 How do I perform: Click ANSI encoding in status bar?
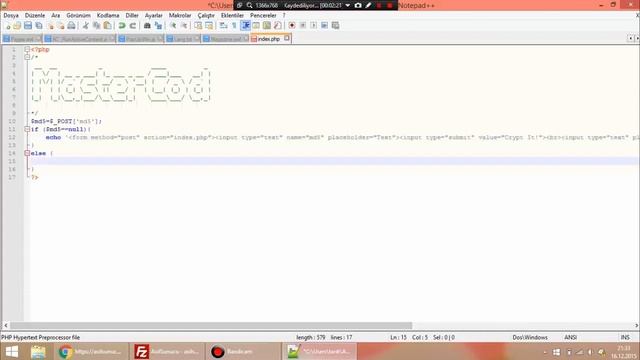[570, 338]
